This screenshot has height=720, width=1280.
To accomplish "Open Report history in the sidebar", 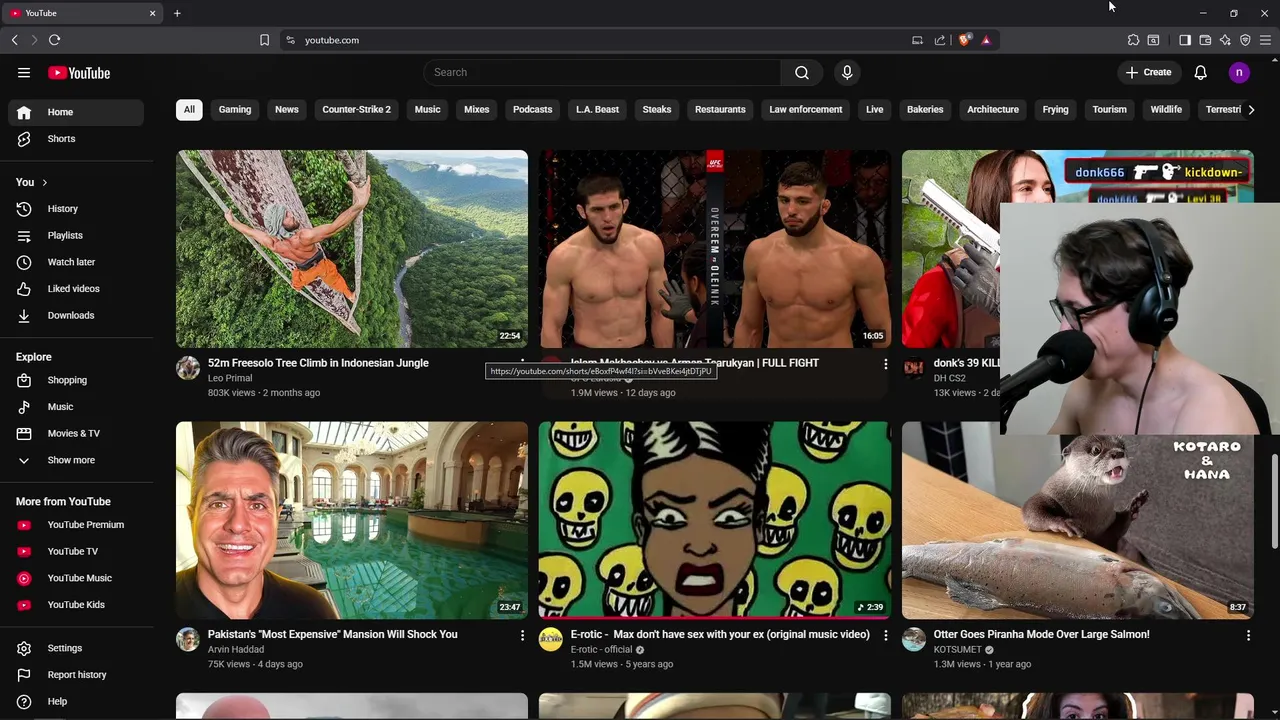I will [76, 675].
